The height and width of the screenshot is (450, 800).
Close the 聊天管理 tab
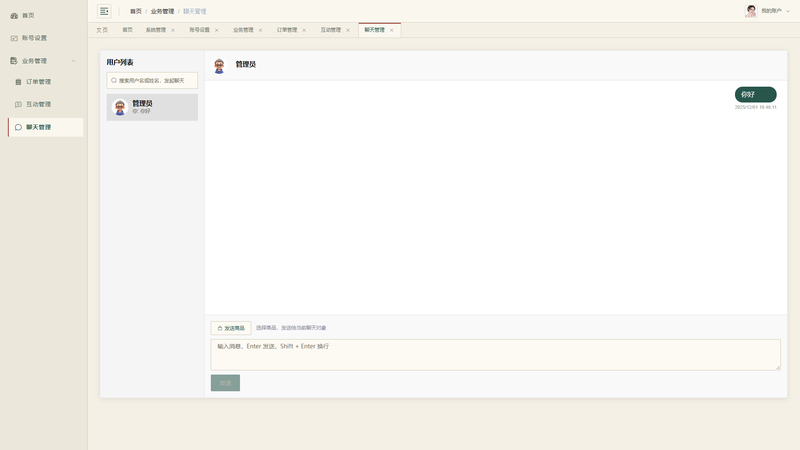tap(392, 30)
